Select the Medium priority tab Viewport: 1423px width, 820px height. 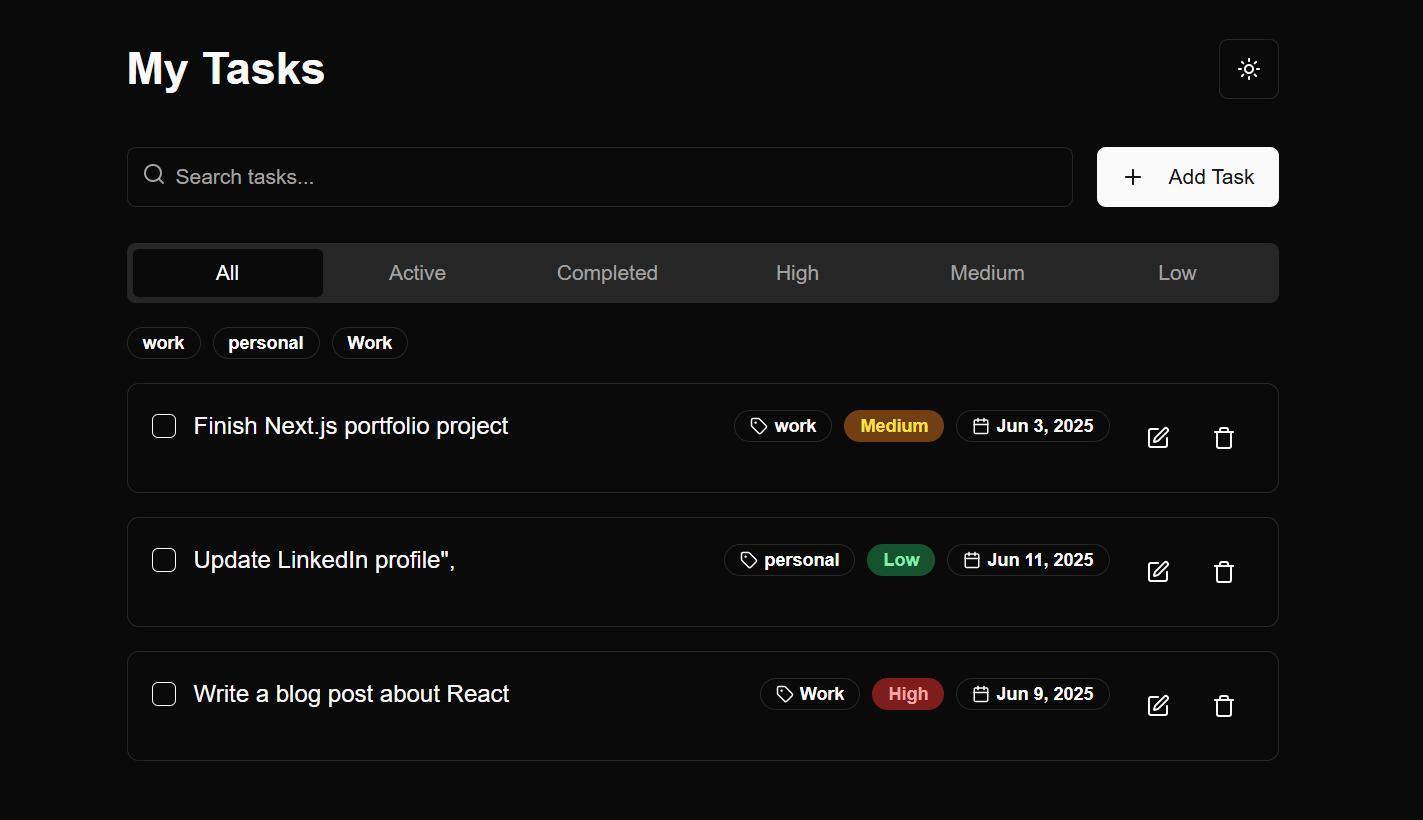click(x=987, y=273)
